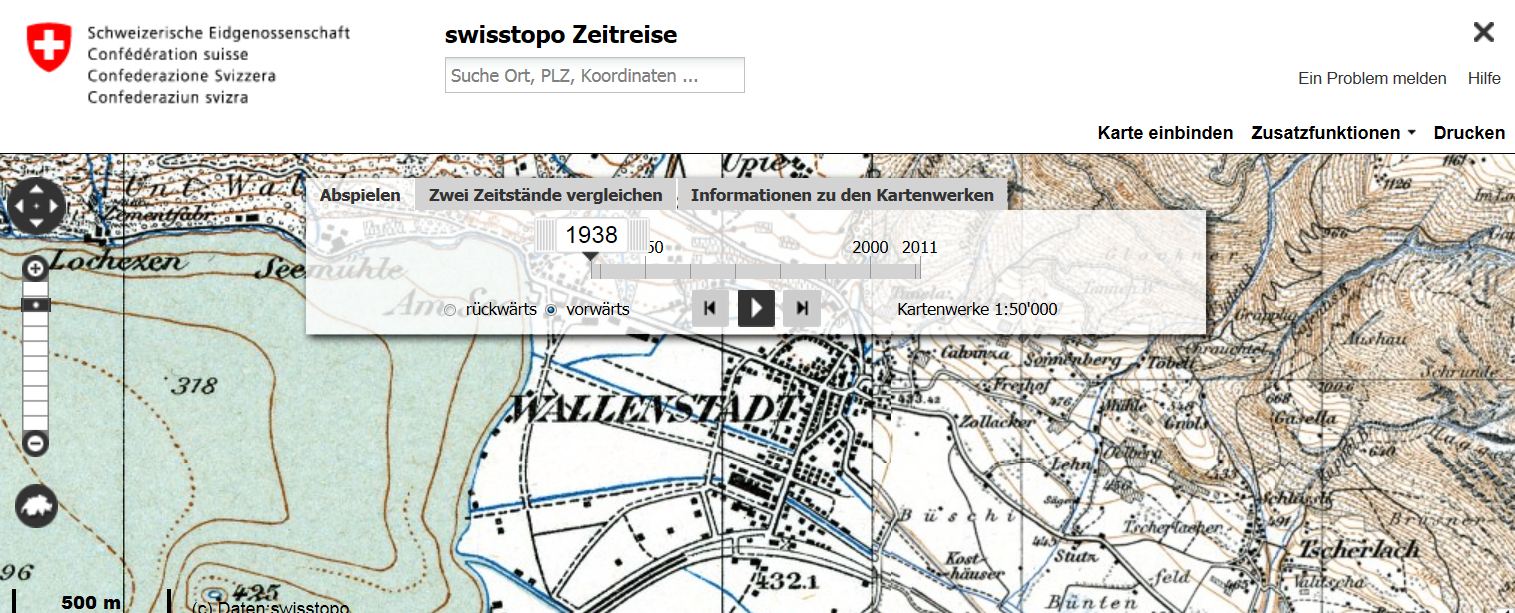Click the map pan navigation control
The width and height of the screenshot is (1515, 613).
37,208
